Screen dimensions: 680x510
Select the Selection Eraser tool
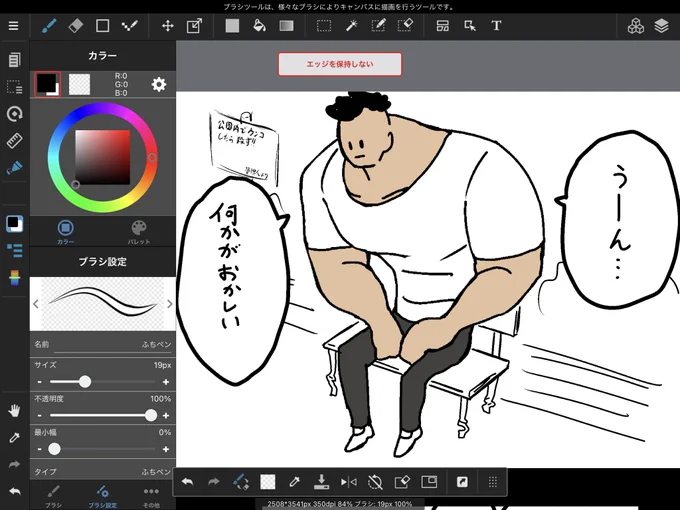tap(405, 26)
